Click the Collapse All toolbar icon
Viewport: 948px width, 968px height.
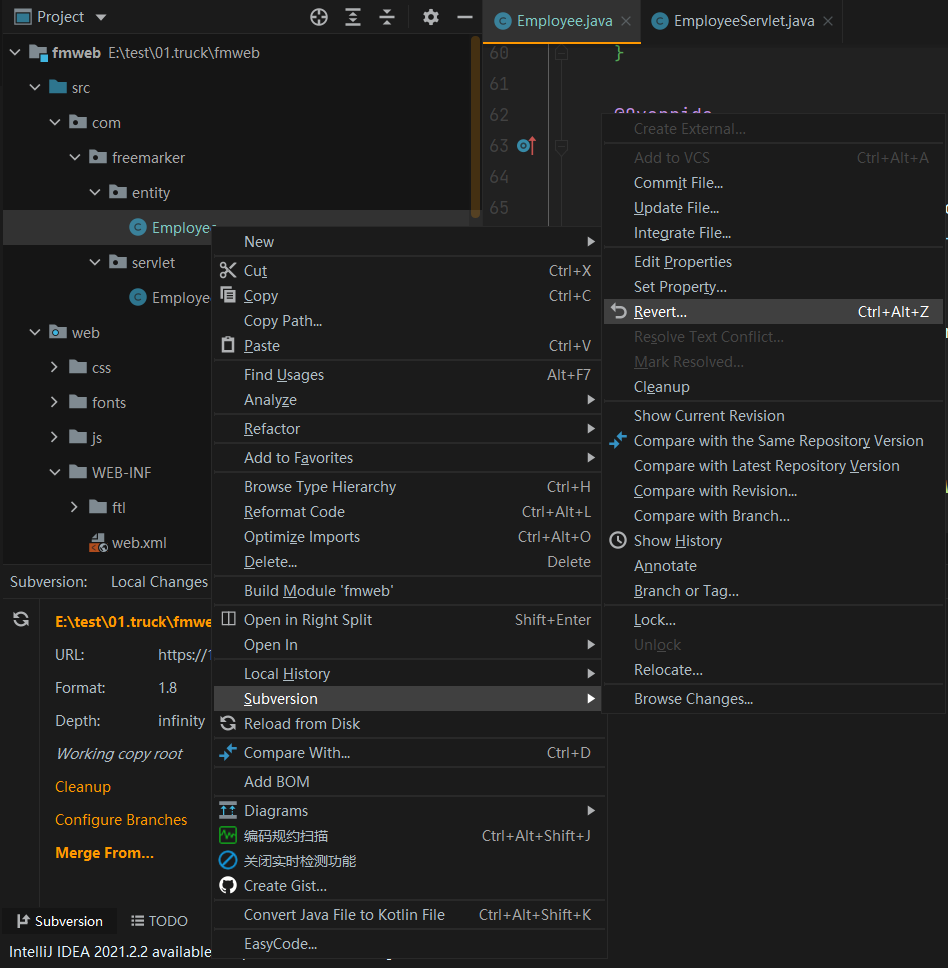pyautogui.click(x=386, y=17)
